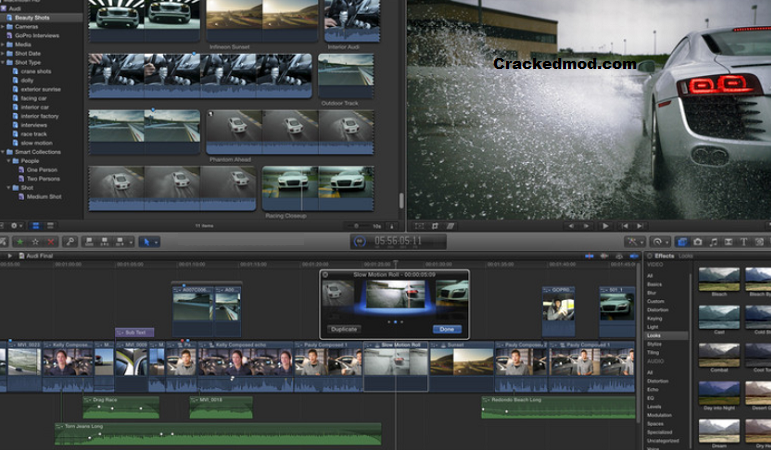Select the Bleach effect thumbnail
Viewport: 771px width, 450px height.
click(x=719, y=280)
